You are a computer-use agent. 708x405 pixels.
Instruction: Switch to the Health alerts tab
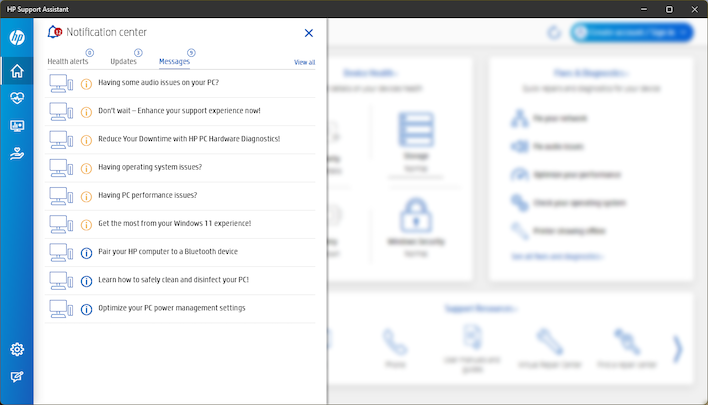pos(68,62)
